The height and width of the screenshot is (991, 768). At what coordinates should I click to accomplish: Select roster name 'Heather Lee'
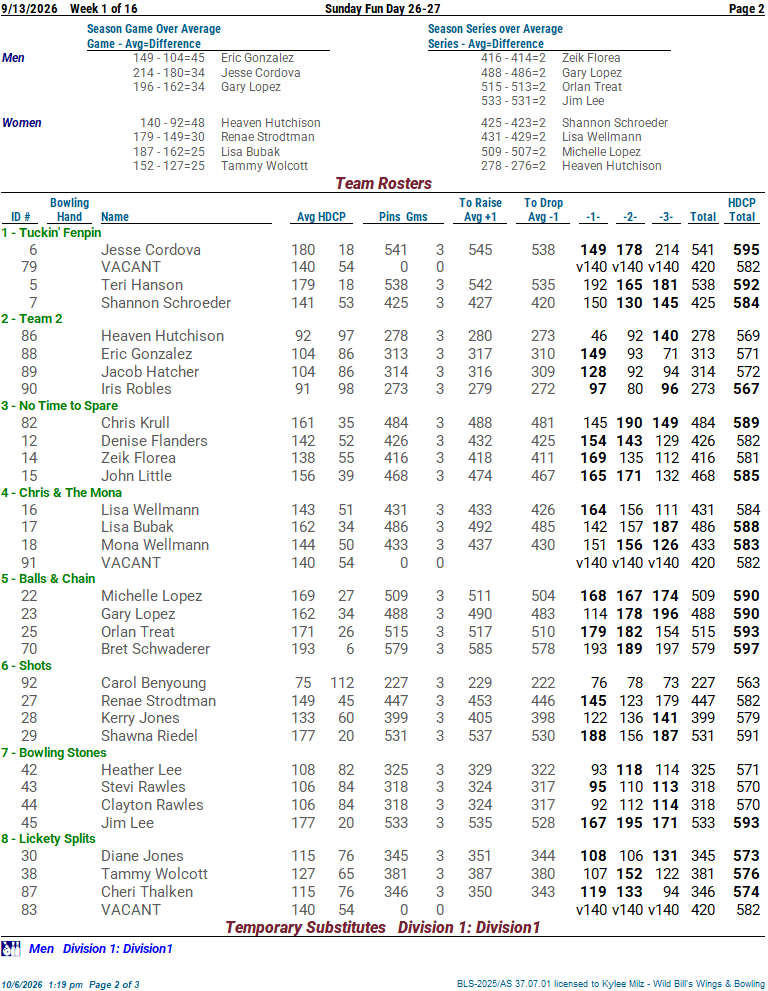point(141,770)
